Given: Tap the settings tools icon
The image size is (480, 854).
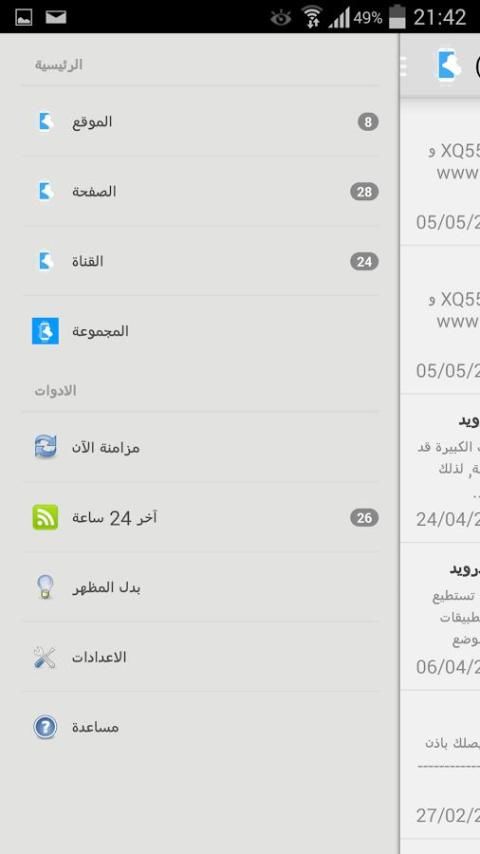Looking at the screenshot, I should [45, 657].
